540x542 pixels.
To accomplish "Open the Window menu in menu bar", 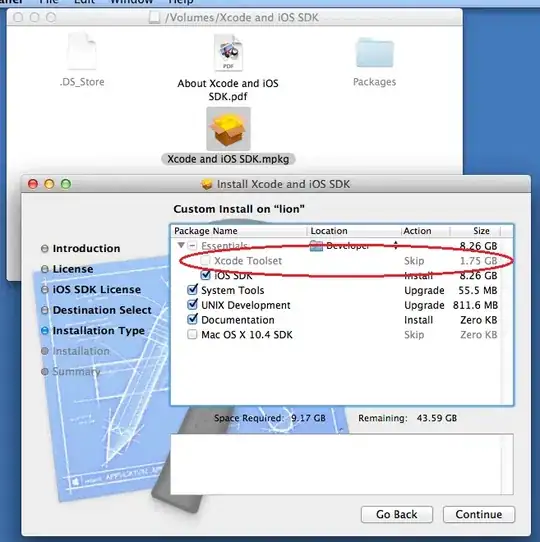I will click(x=131, y=2).
